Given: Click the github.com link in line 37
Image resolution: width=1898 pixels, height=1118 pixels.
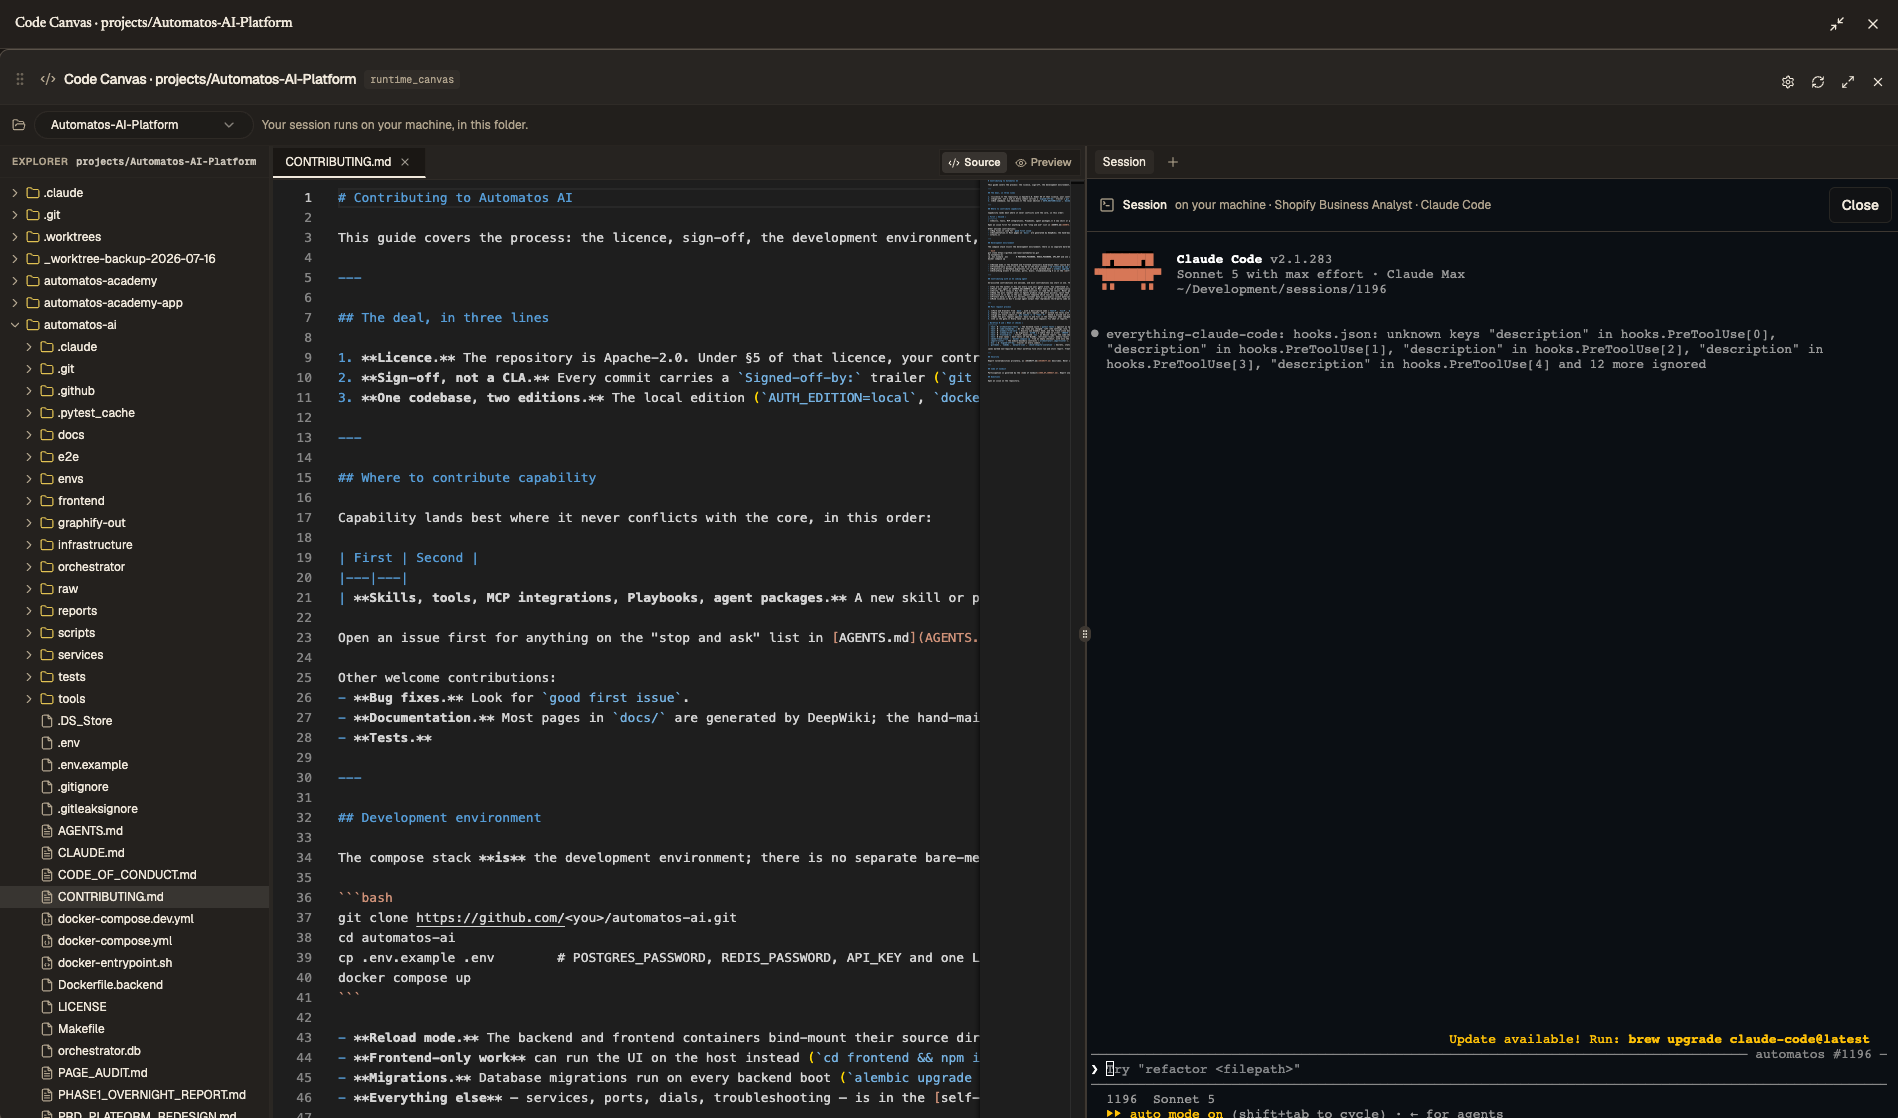Looking at the screenshot, I should click(x=490, y=918).
